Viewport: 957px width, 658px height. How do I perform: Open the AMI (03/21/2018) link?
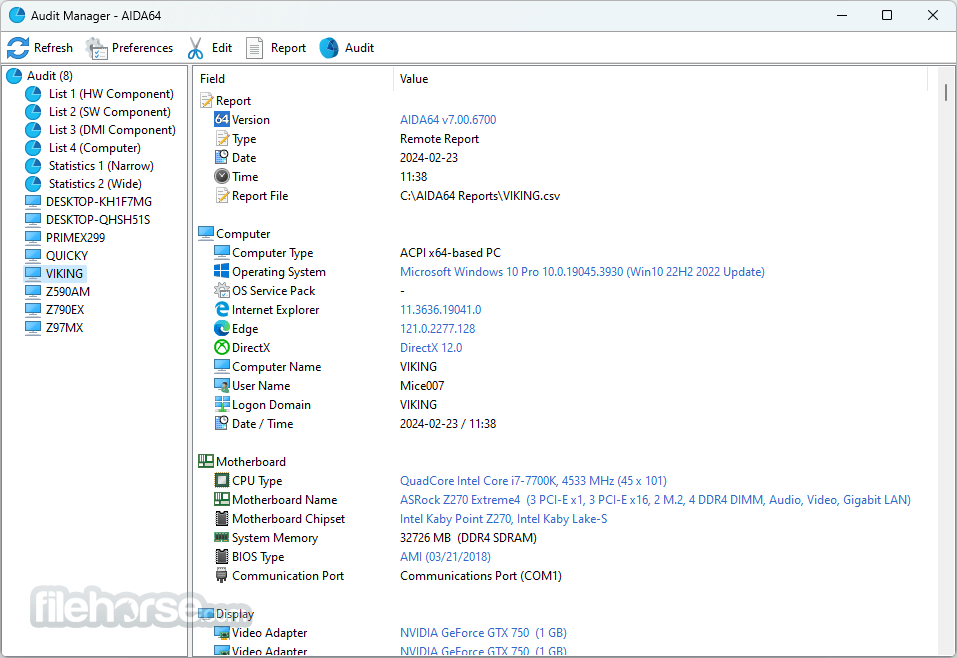tap(446, 557)
